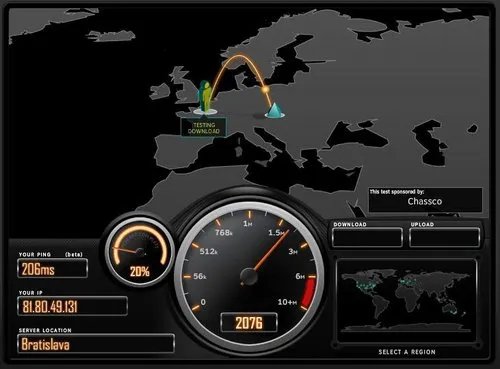Click the teal pyramid server marker

(x=275, y=110)
